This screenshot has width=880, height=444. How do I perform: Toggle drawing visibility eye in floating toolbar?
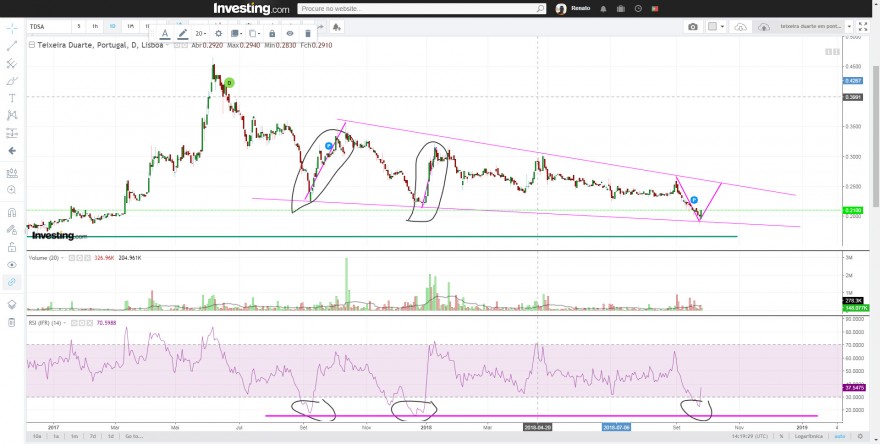pyautogui.click(x=290, y=34)
